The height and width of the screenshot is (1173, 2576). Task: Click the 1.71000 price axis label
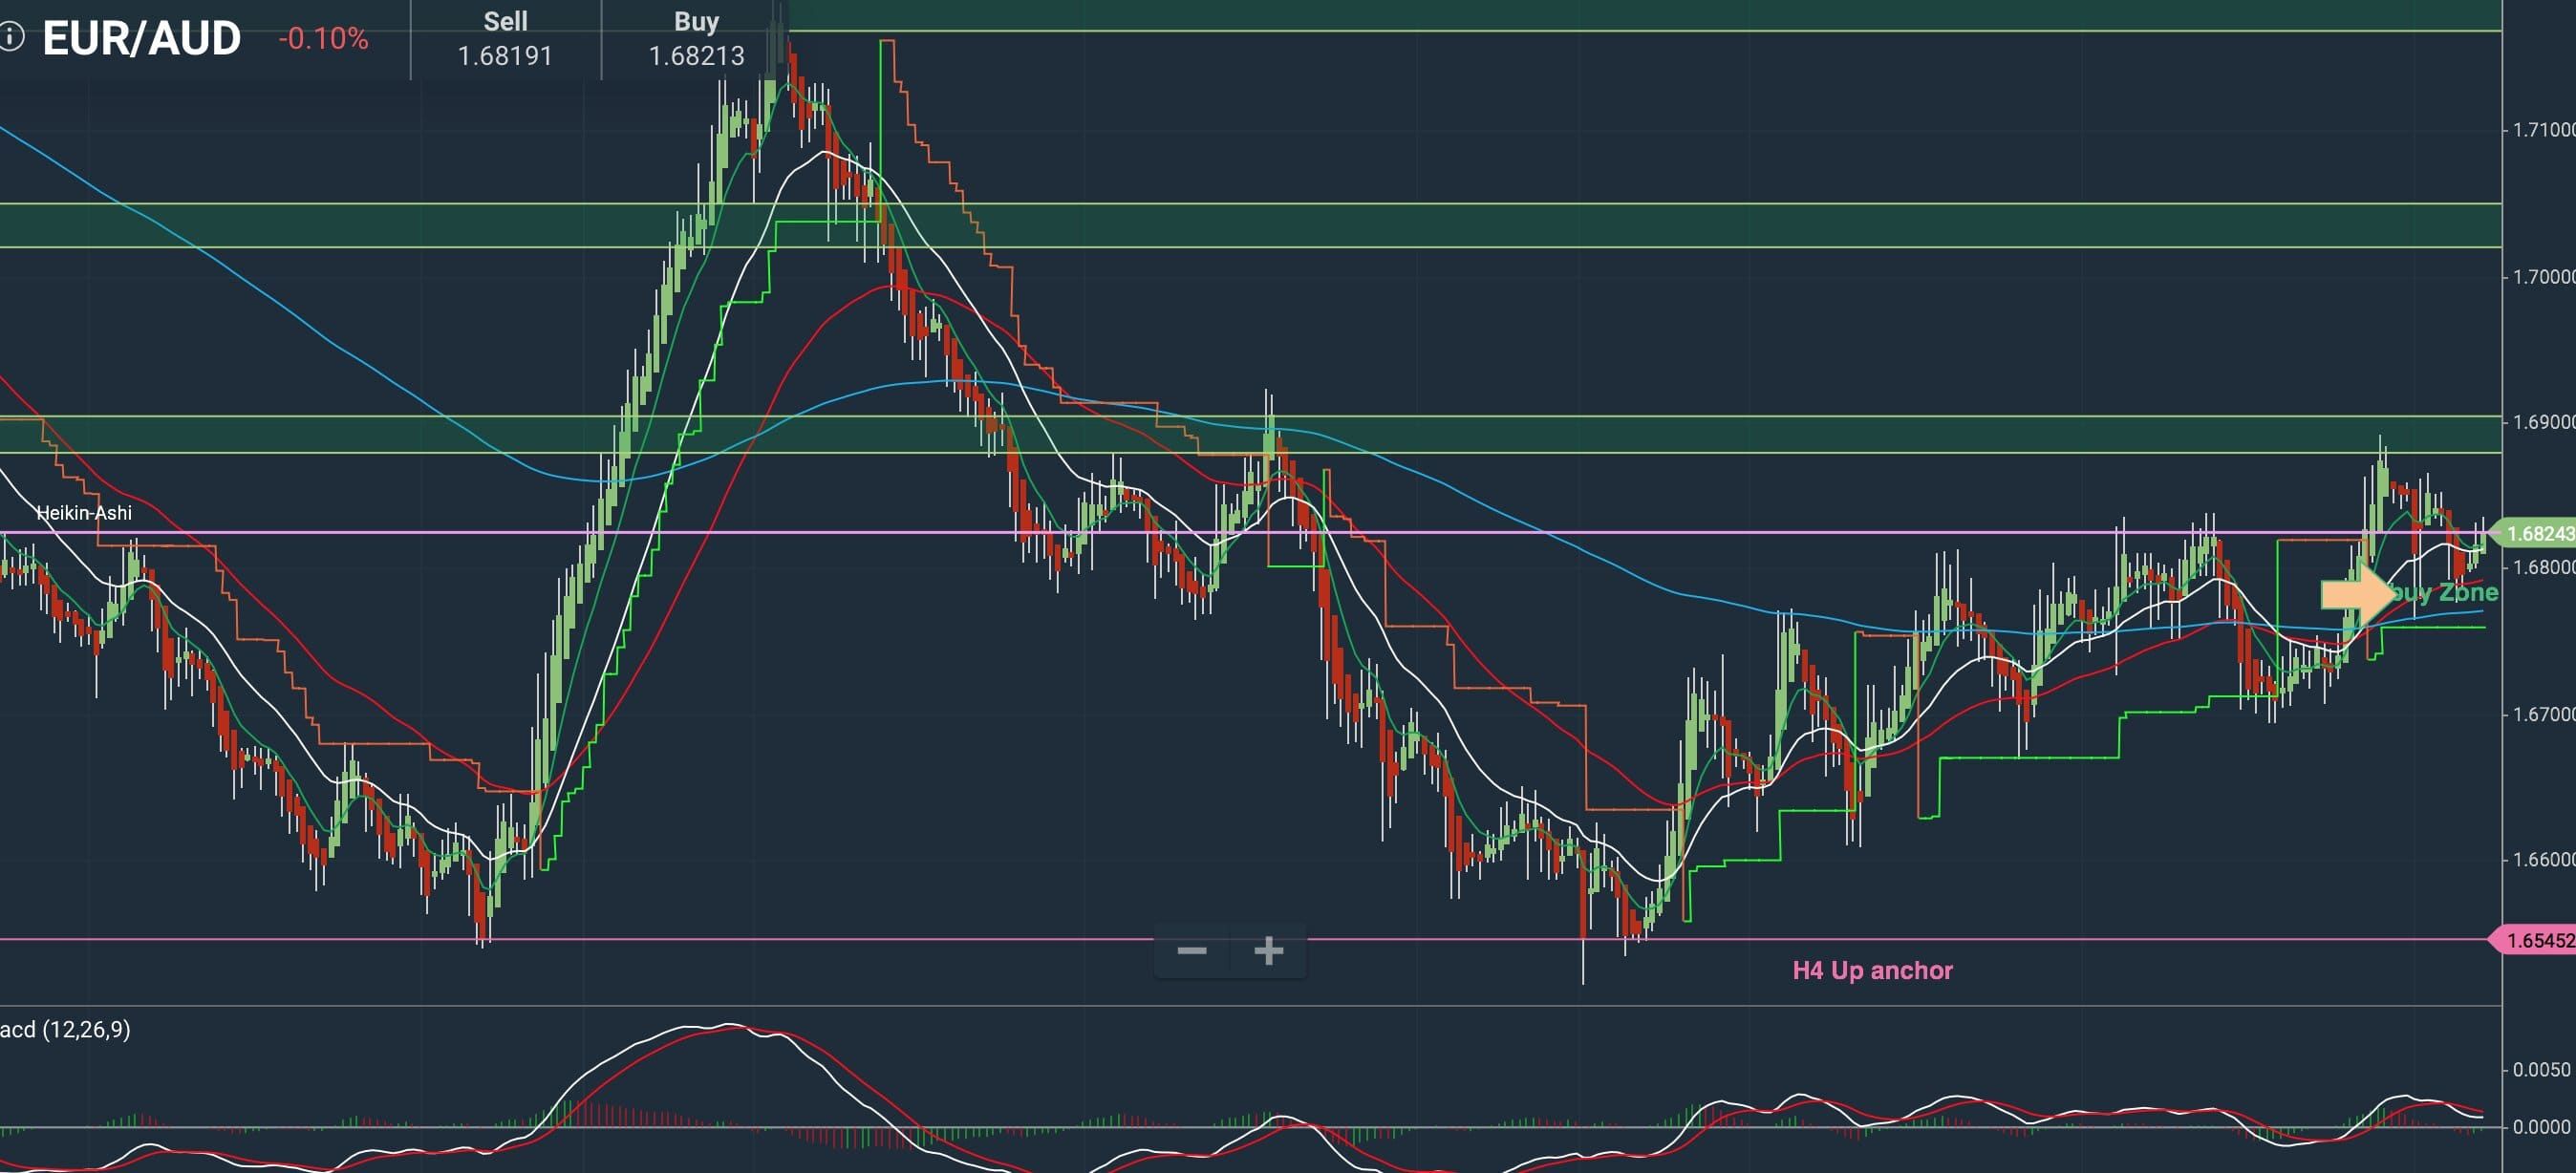tap(2543, 130)
